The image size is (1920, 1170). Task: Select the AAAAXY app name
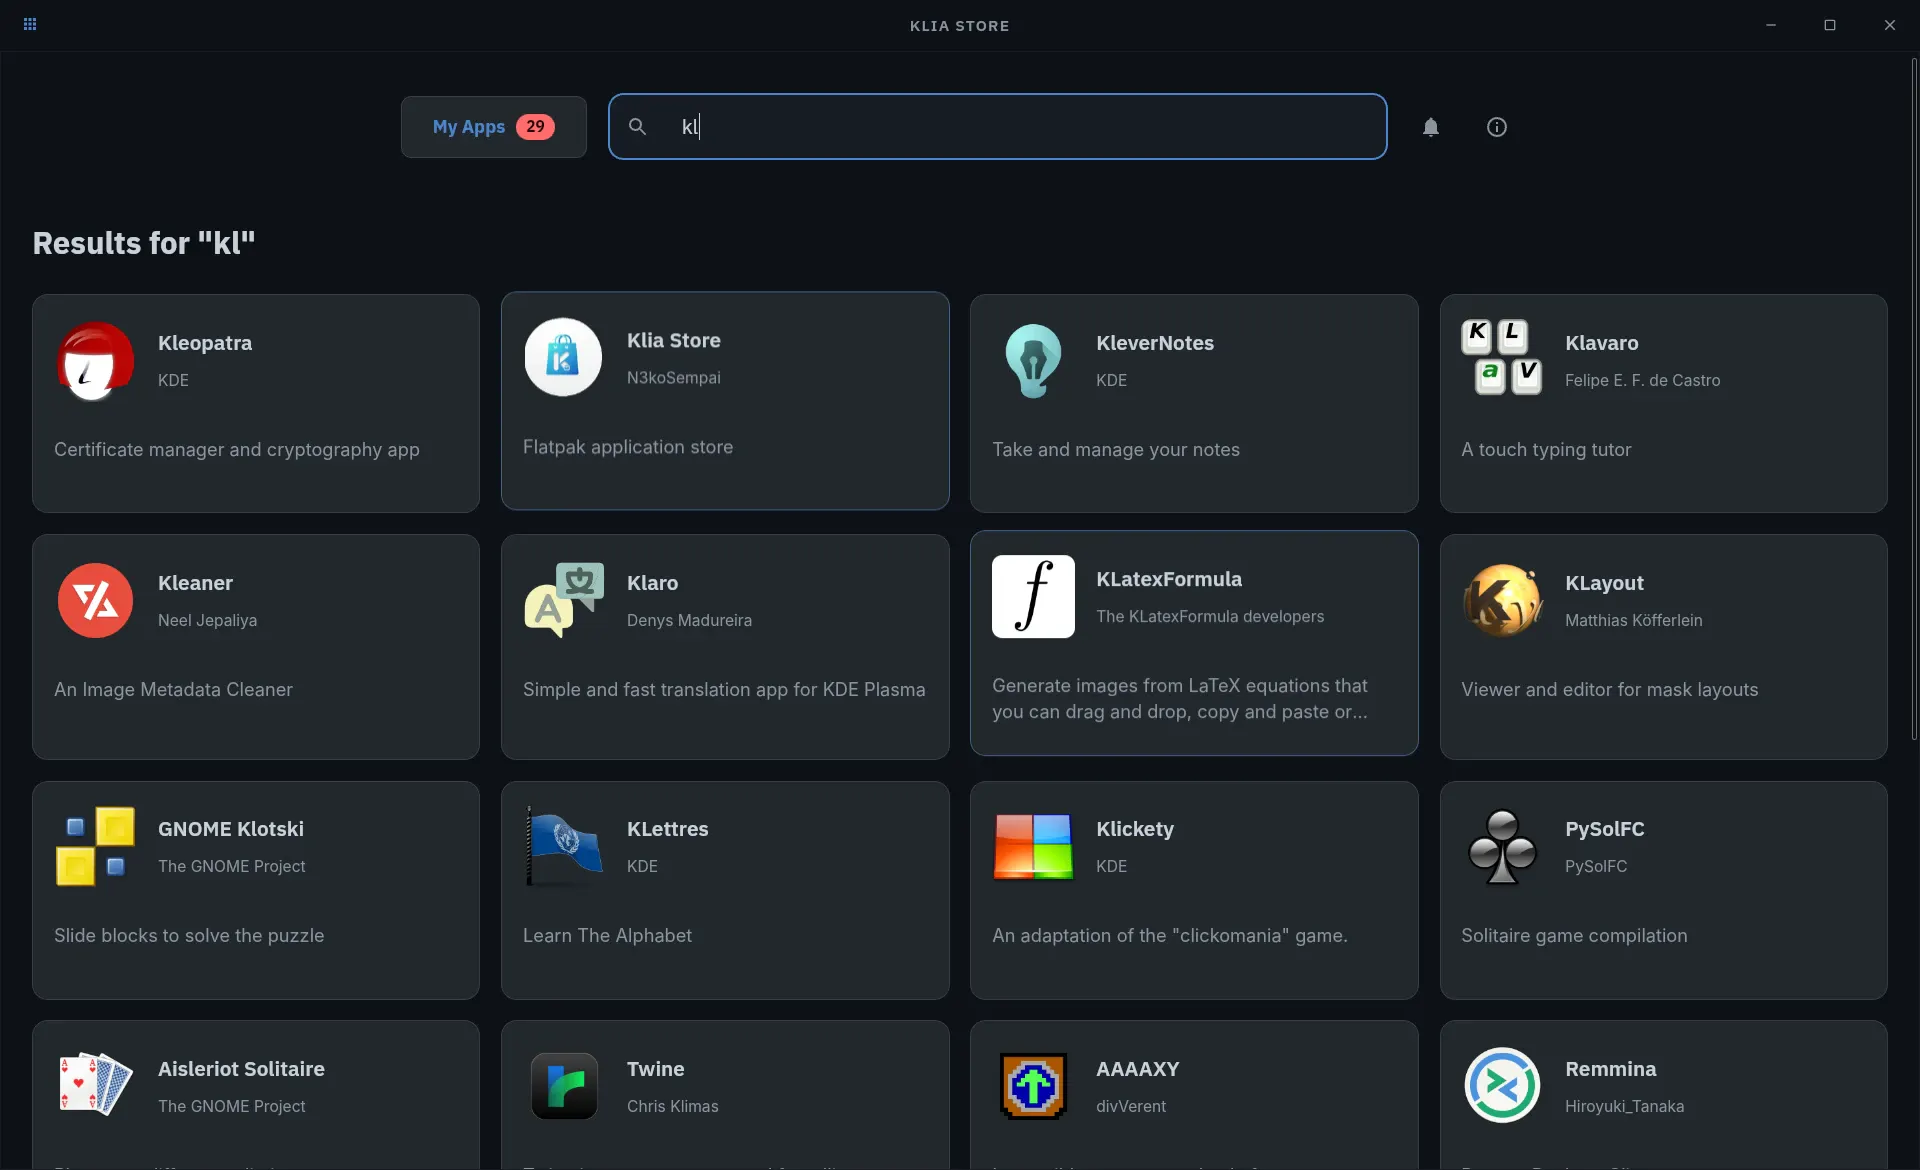1138,1069
